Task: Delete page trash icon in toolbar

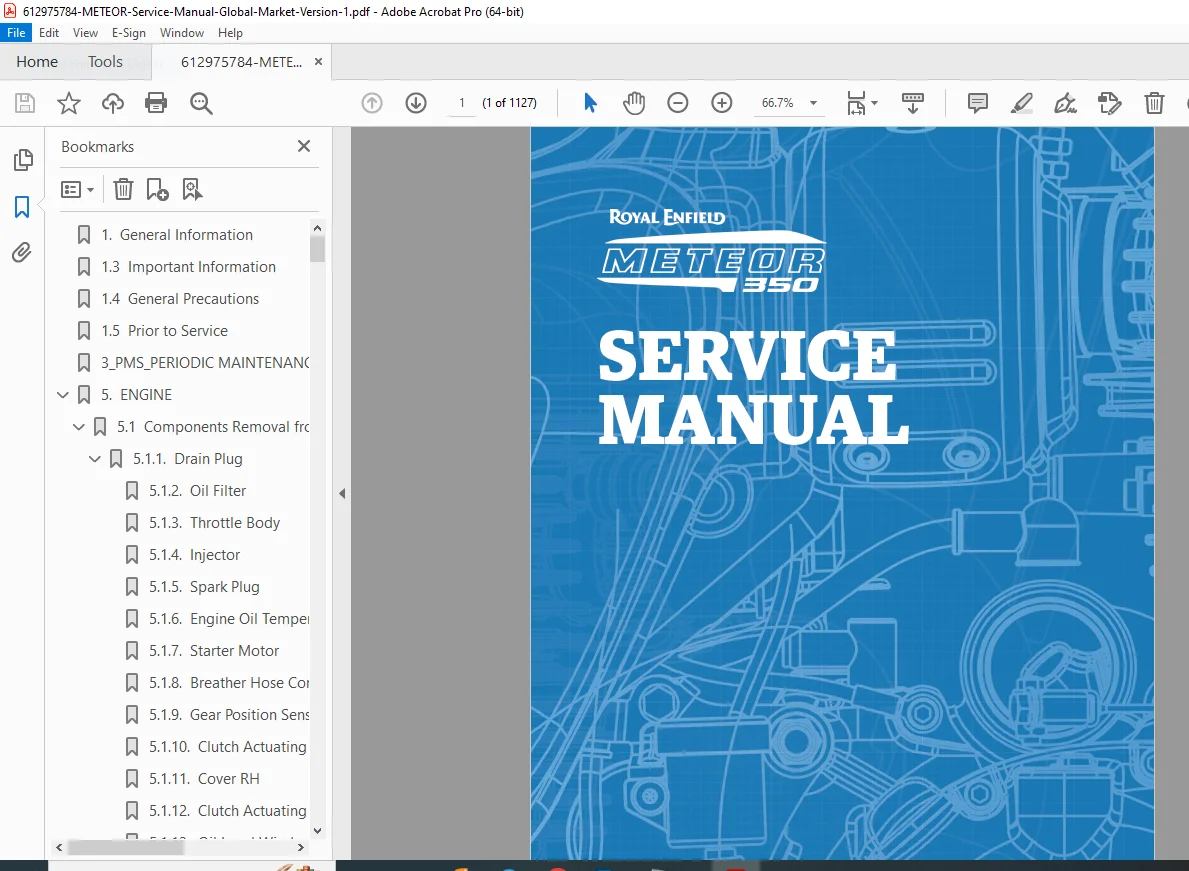Action: coord(1154,103)
